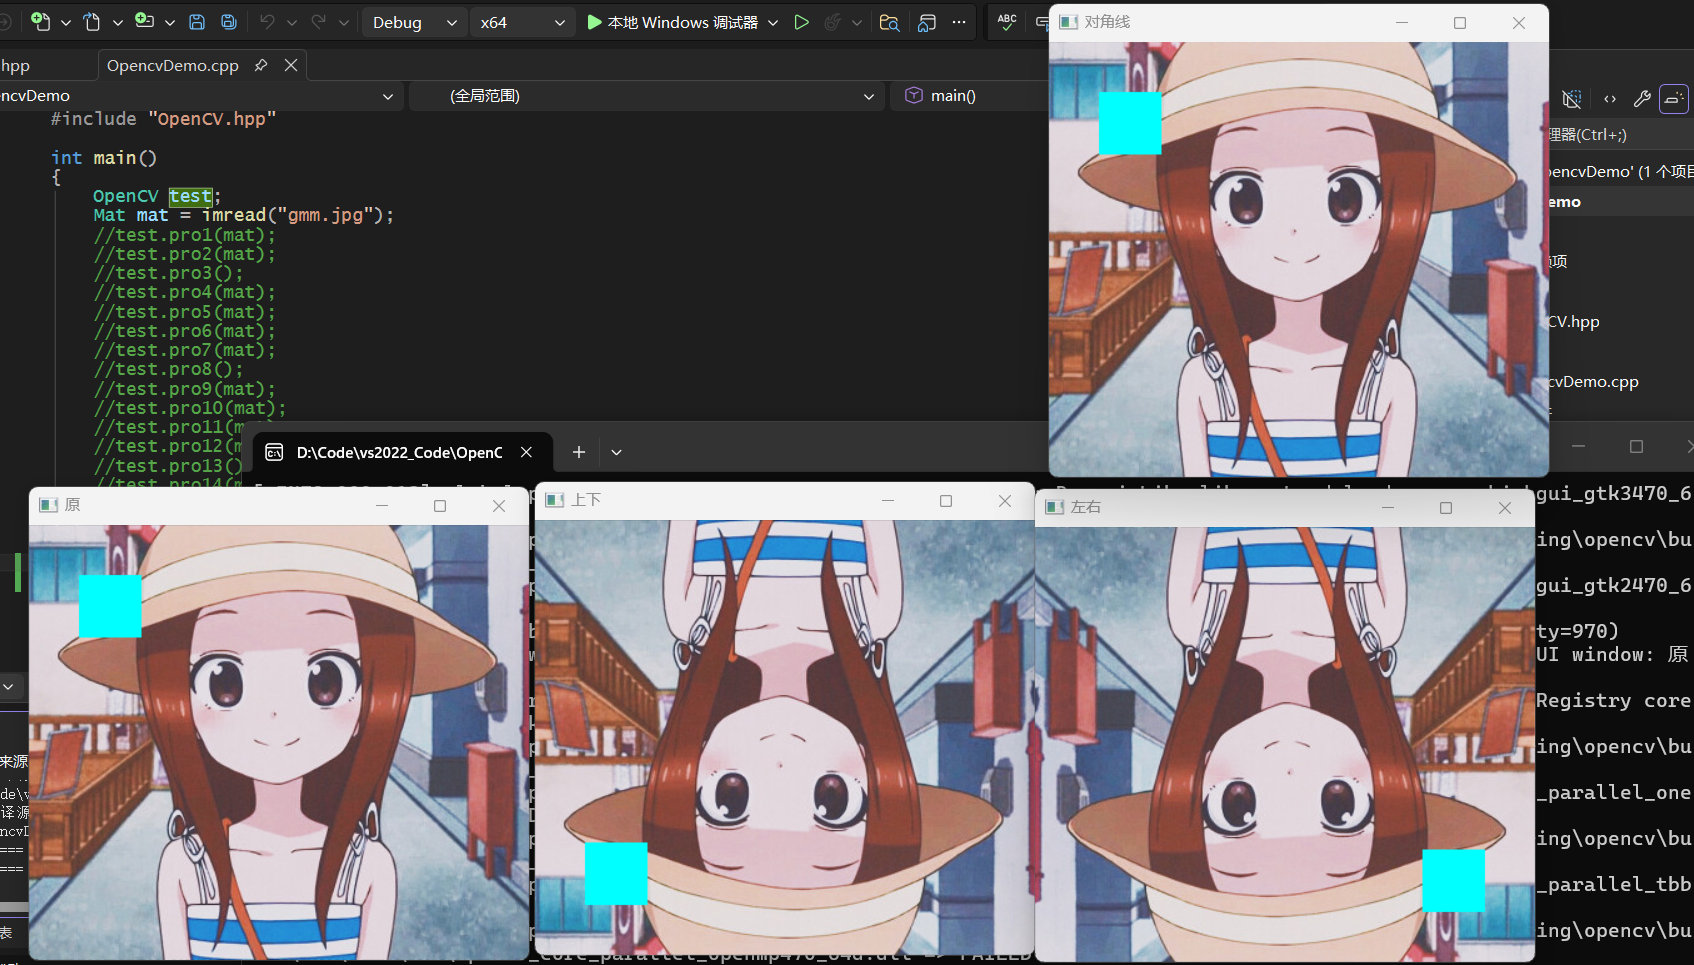Start debugging with 本地 Windows 调试器
This screenshot has width=1694, height=965.
coord(672,22)
